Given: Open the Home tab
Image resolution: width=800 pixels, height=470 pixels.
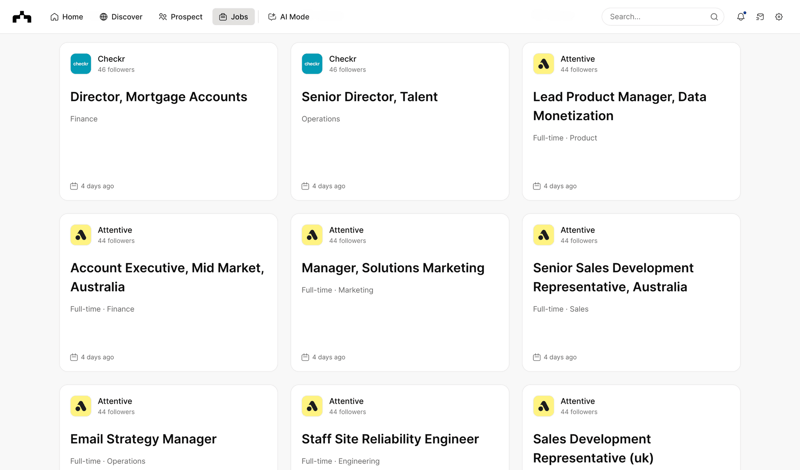Looking at the screenshot, I should (67, 17).
